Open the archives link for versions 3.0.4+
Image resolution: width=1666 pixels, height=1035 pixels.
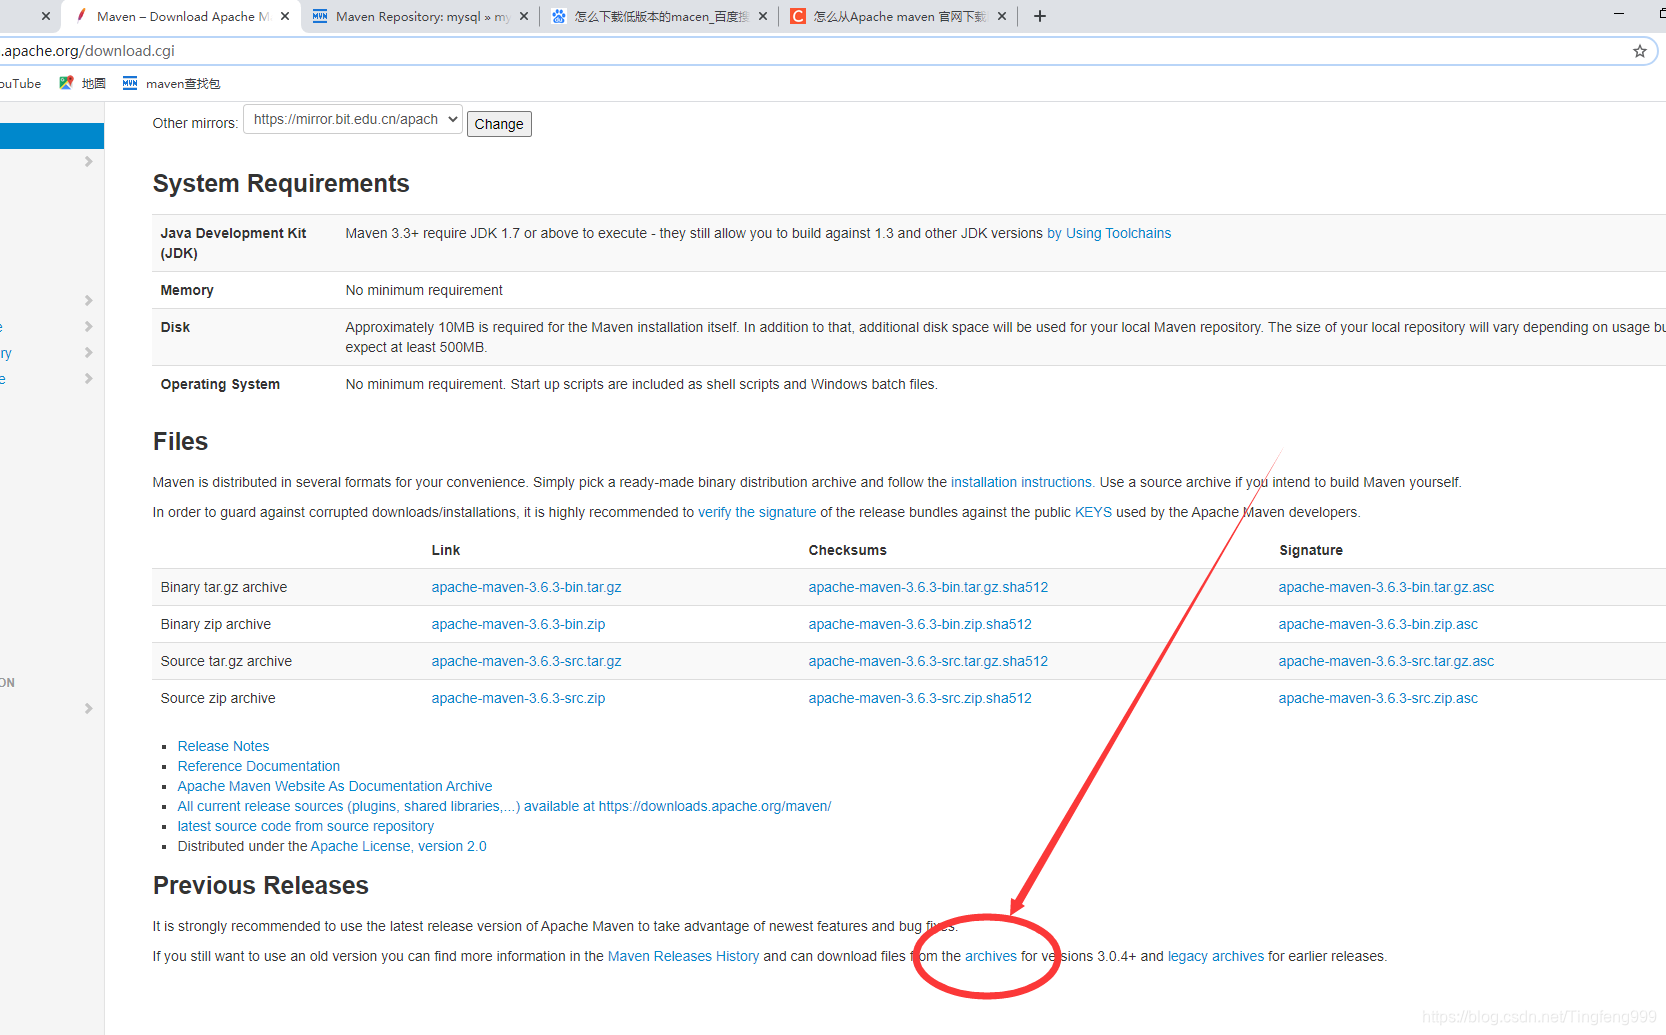(x=991, y=956)
